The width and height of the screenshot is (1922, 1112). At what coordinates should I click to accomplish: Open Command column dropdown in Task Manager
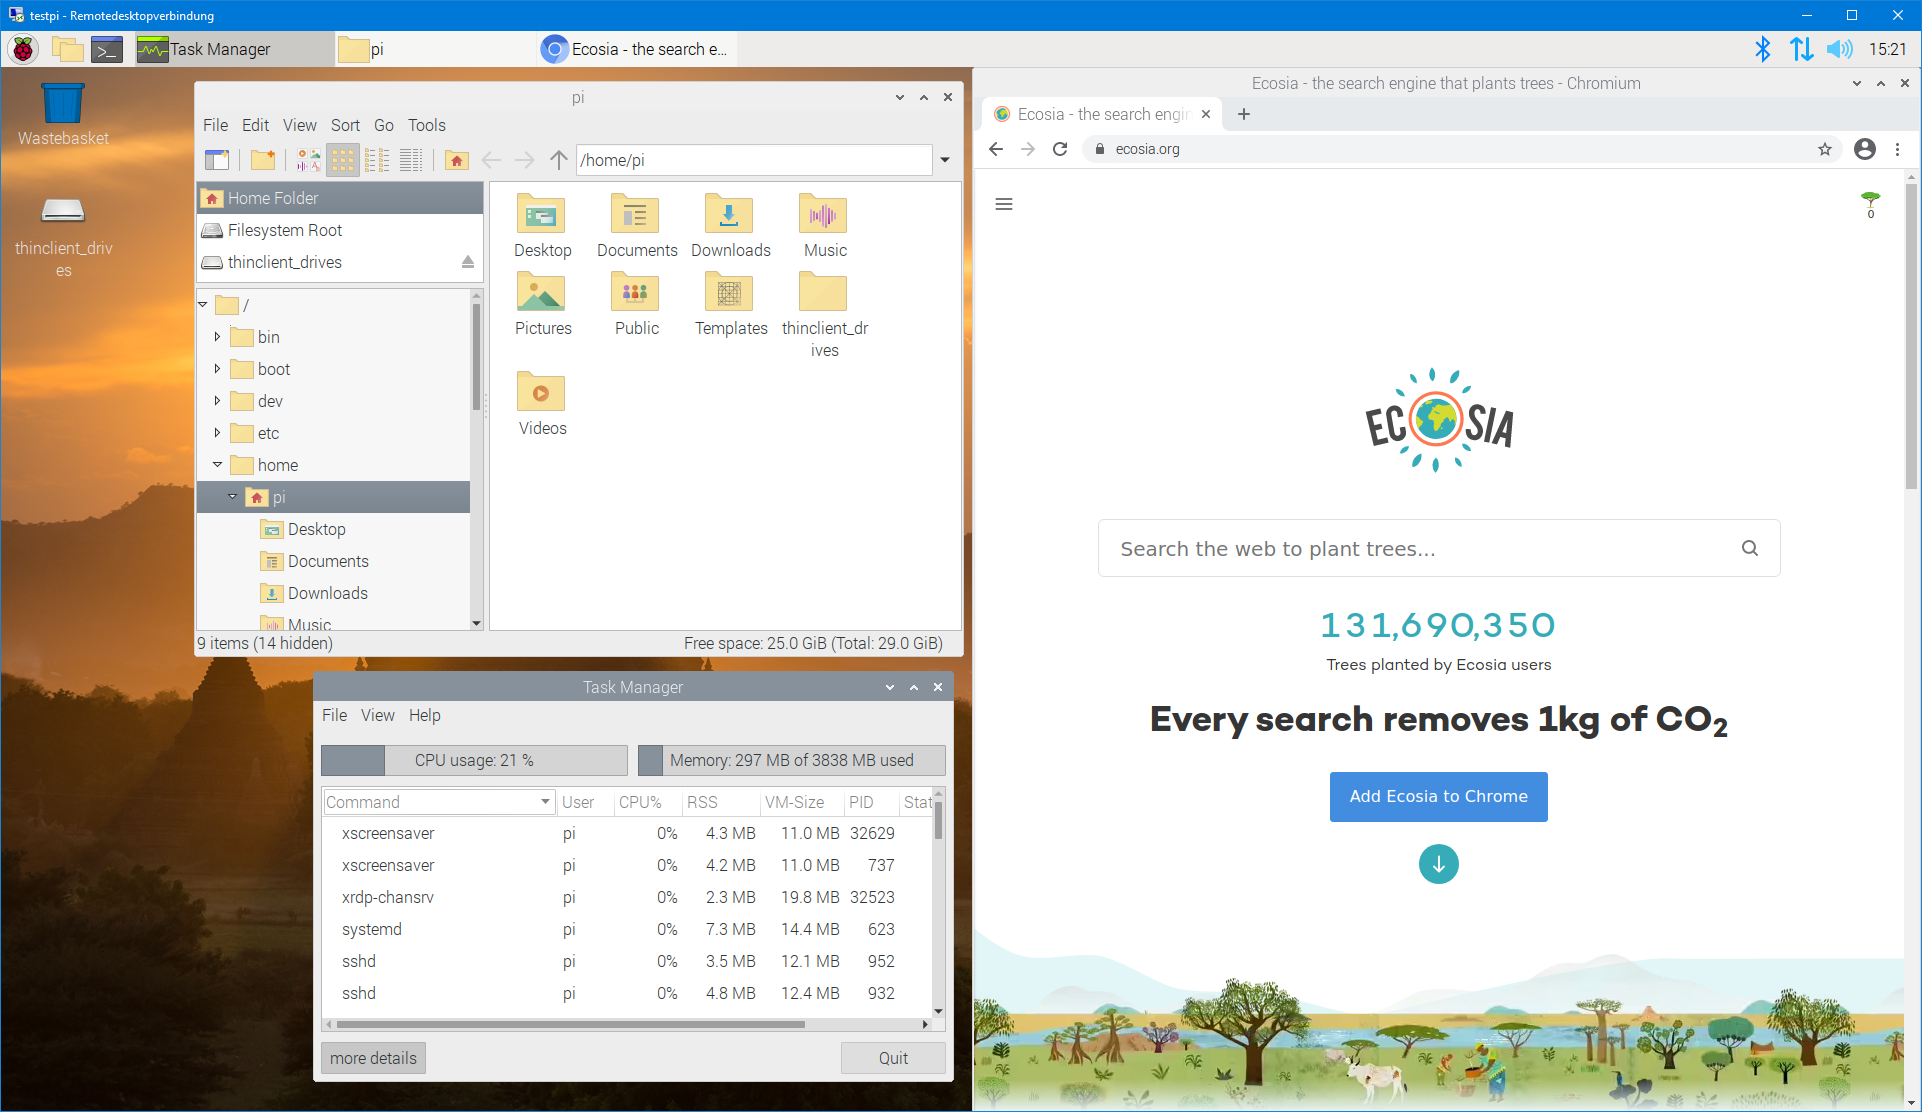pyautogui.click(x=545, y=802)
